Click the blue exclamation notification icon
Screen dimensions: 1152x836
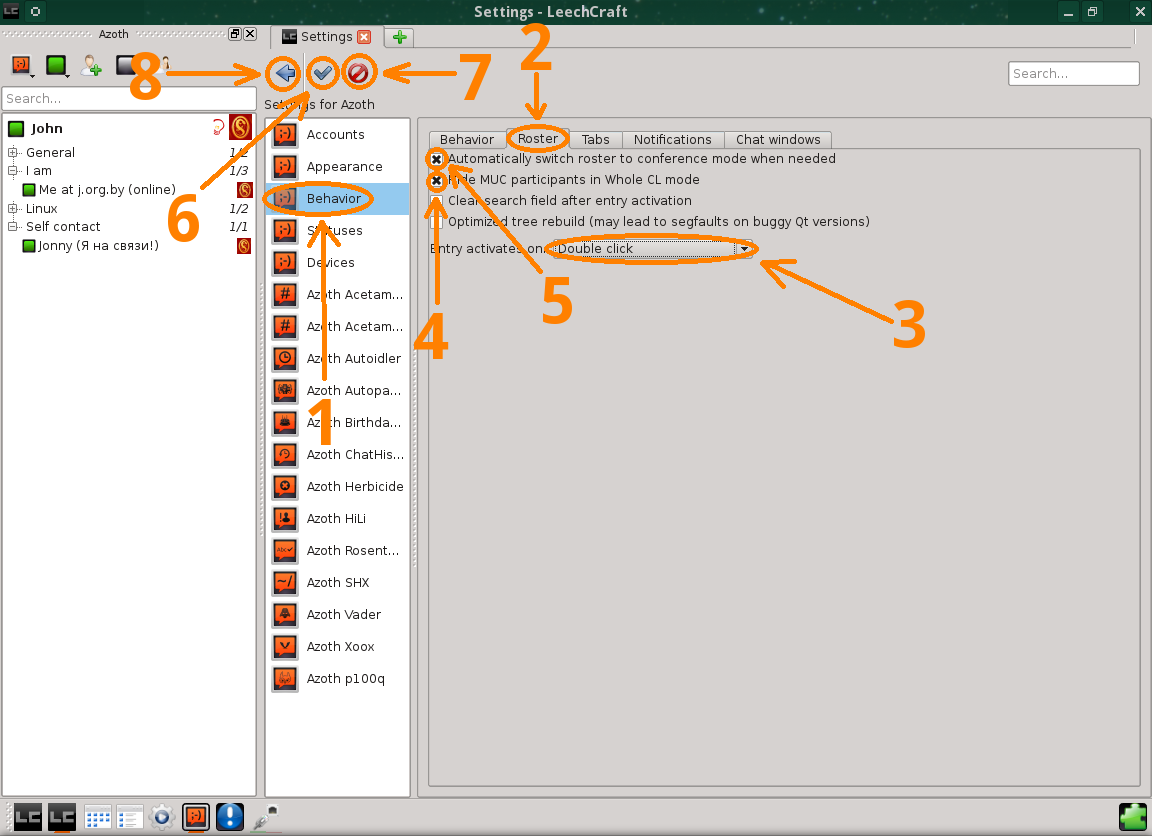click(230, 817)
